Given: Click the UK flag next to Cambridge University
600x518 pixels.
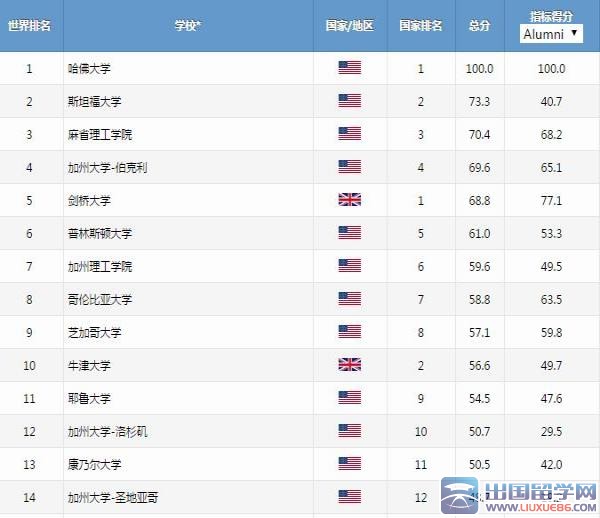Looking at the screenshot, I should coord(349,200).
